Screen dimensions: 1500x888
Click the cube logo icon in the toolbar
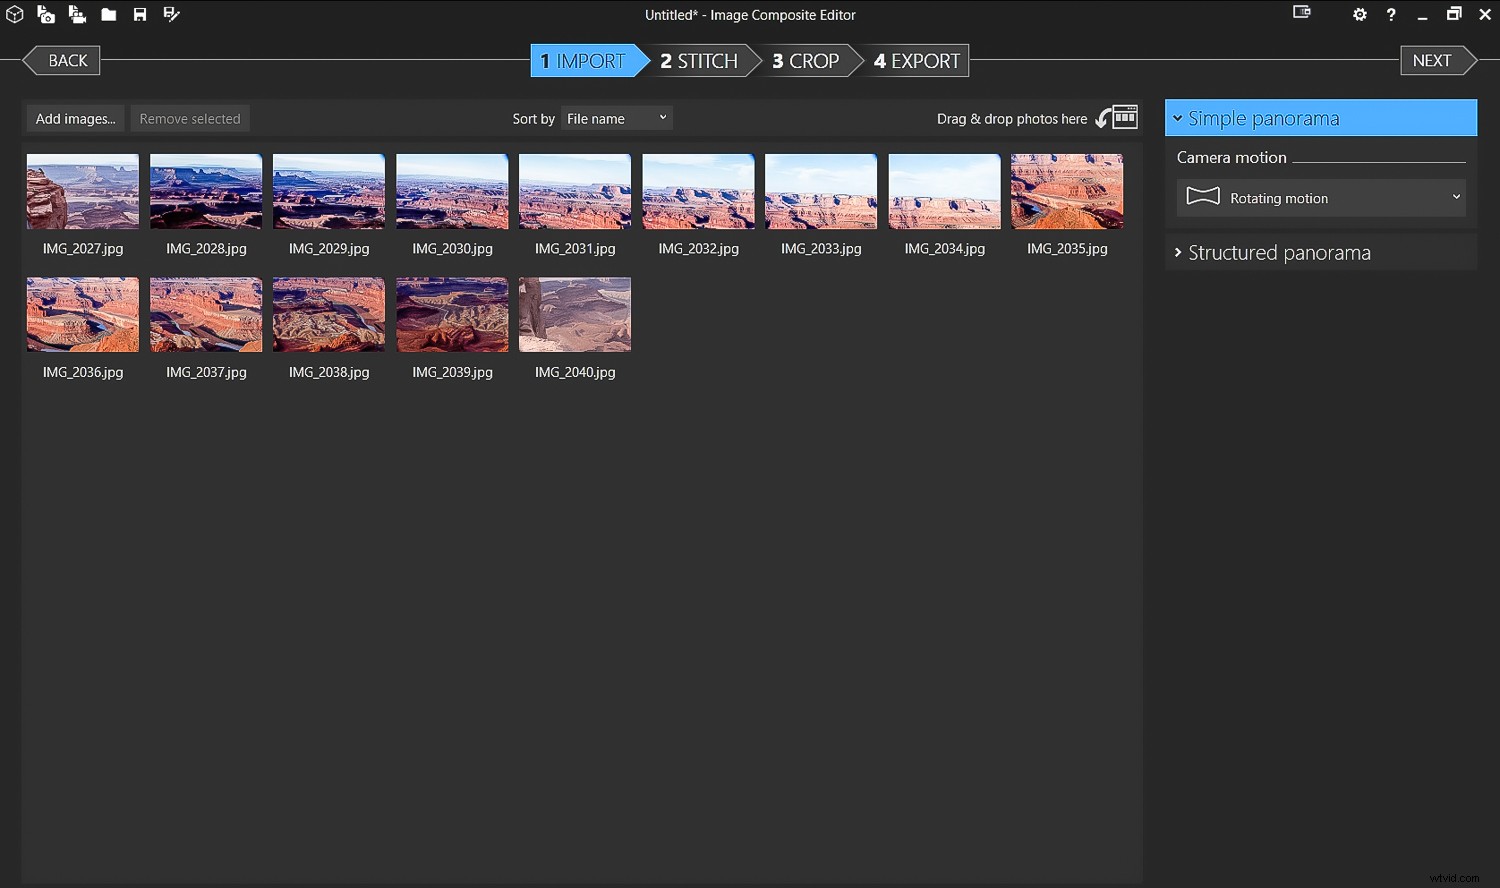coord(14,14)
